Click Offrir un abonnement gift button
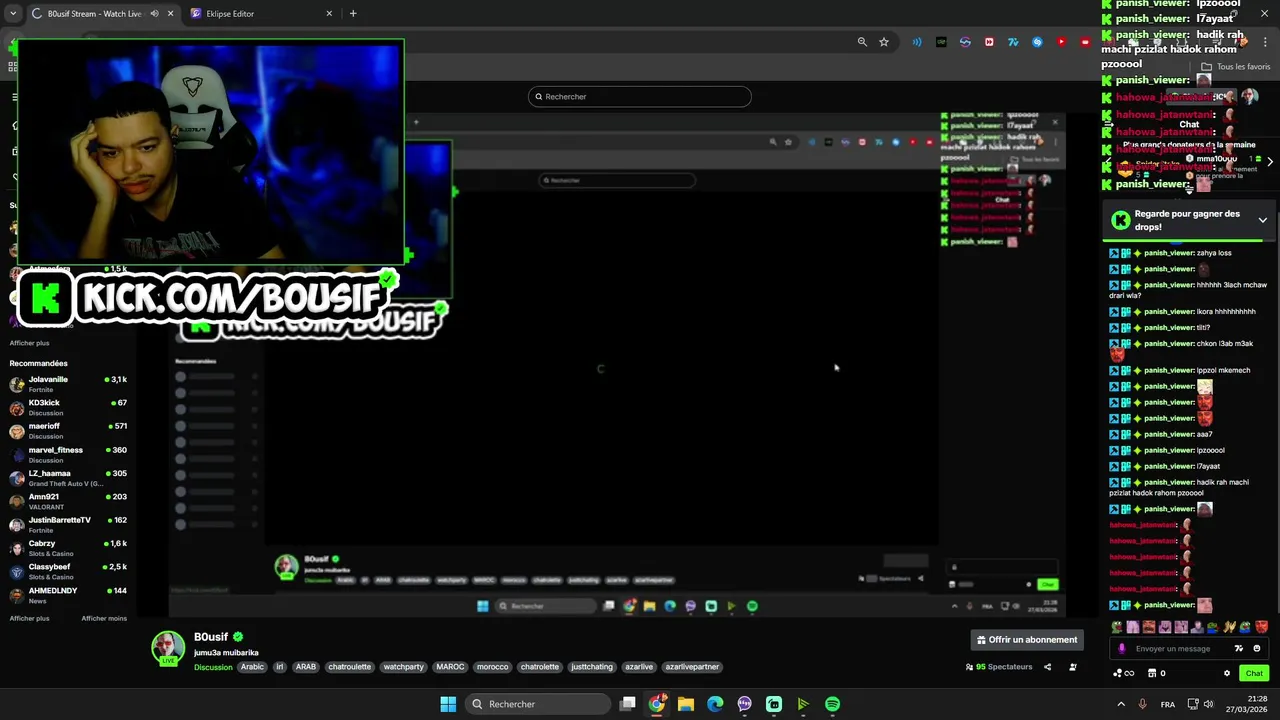This screenshot has height=720, width=1280. coord(1027,640)
